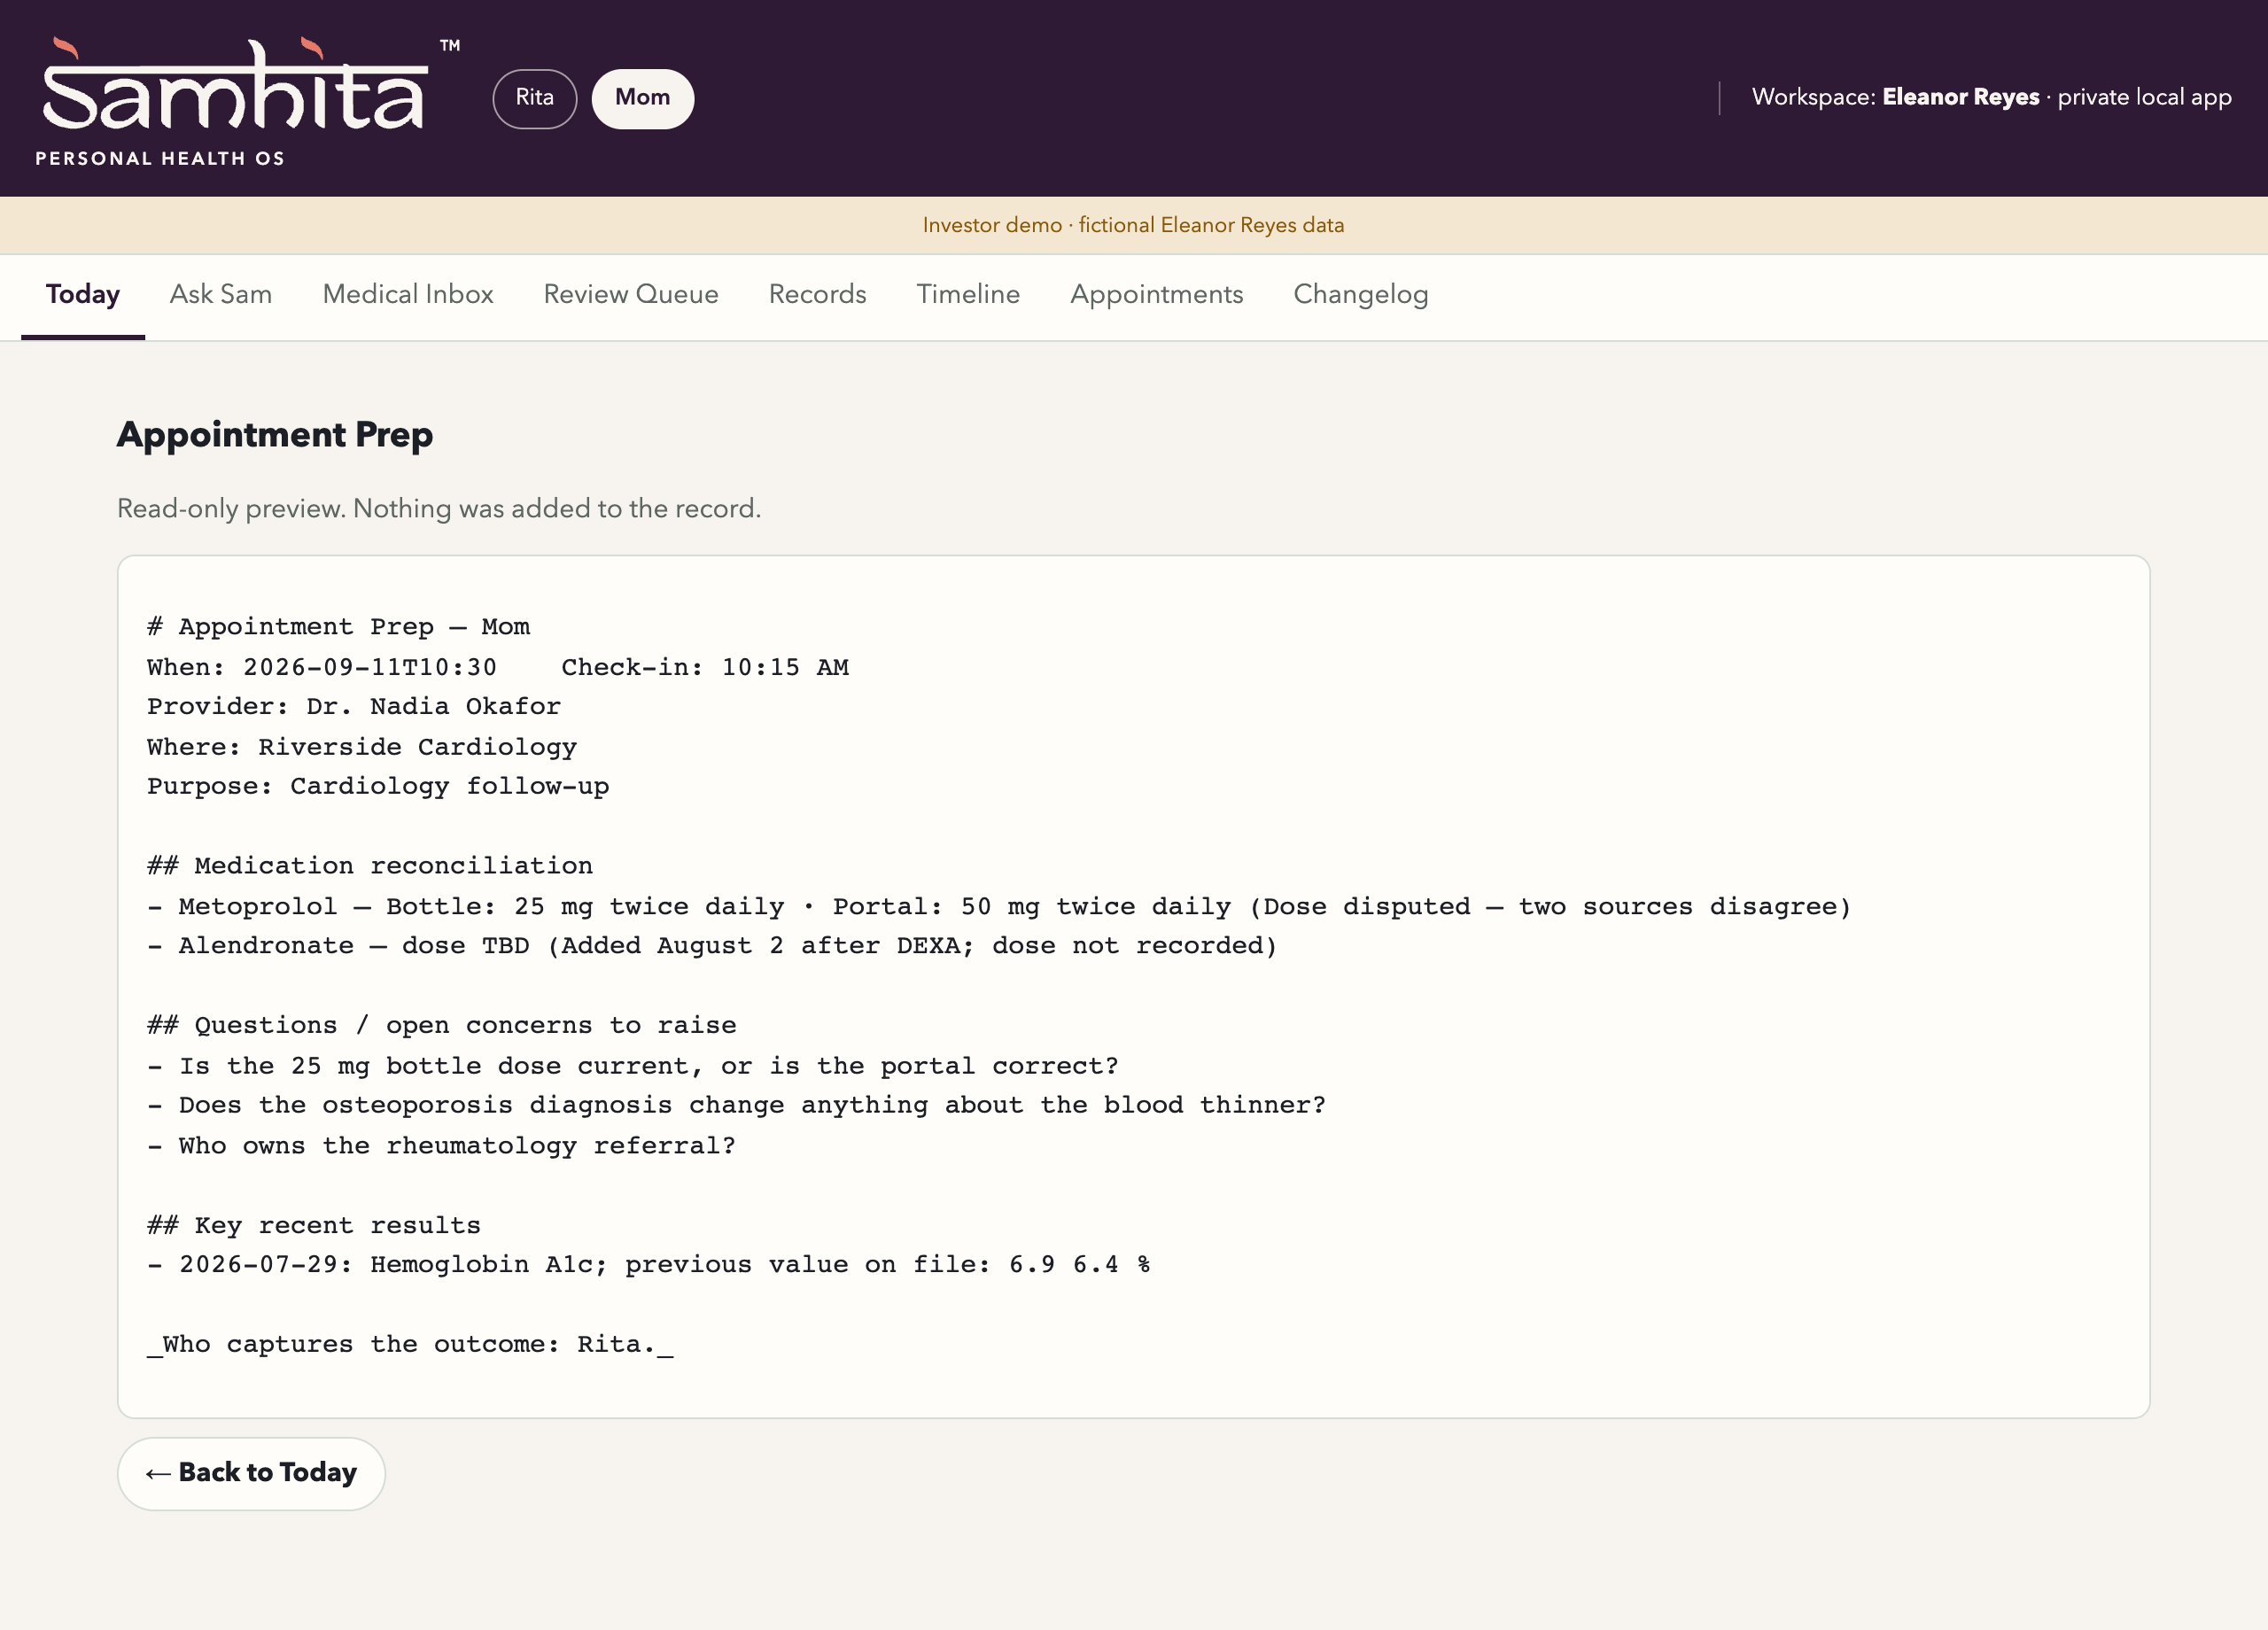Click the osteoporosis blood thinner question
The width and height of the screenshot is (2268, 1630).
737,1106
